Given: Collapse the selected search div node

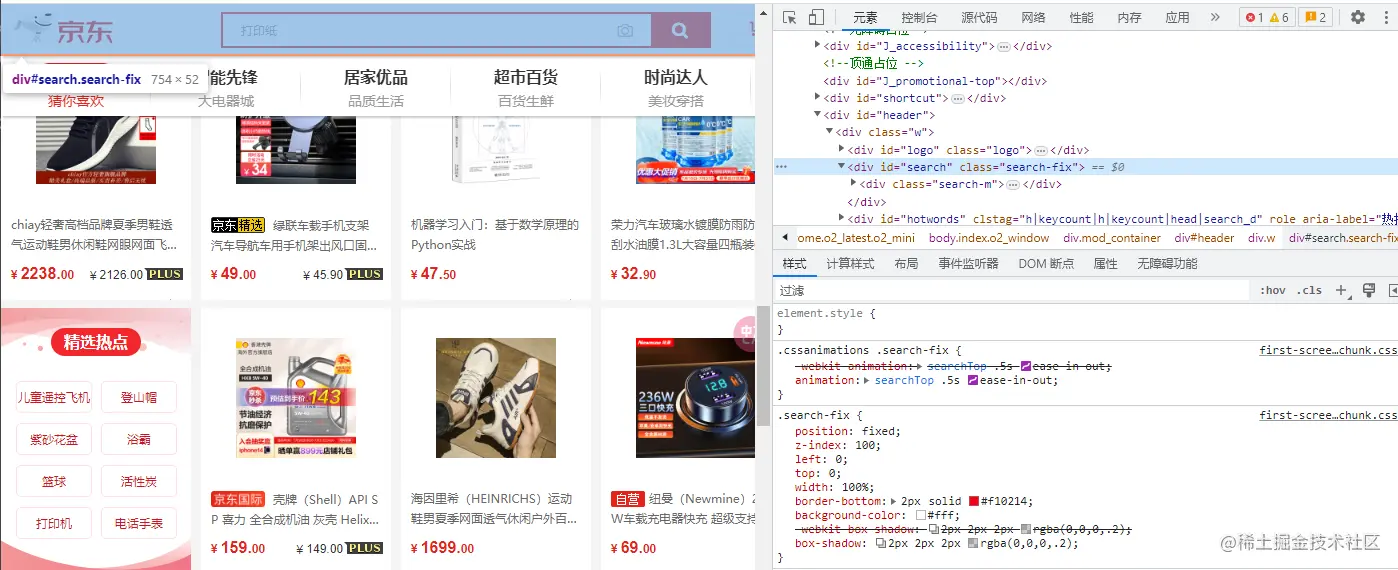Looking at the screenshot, I should point(842,167).
